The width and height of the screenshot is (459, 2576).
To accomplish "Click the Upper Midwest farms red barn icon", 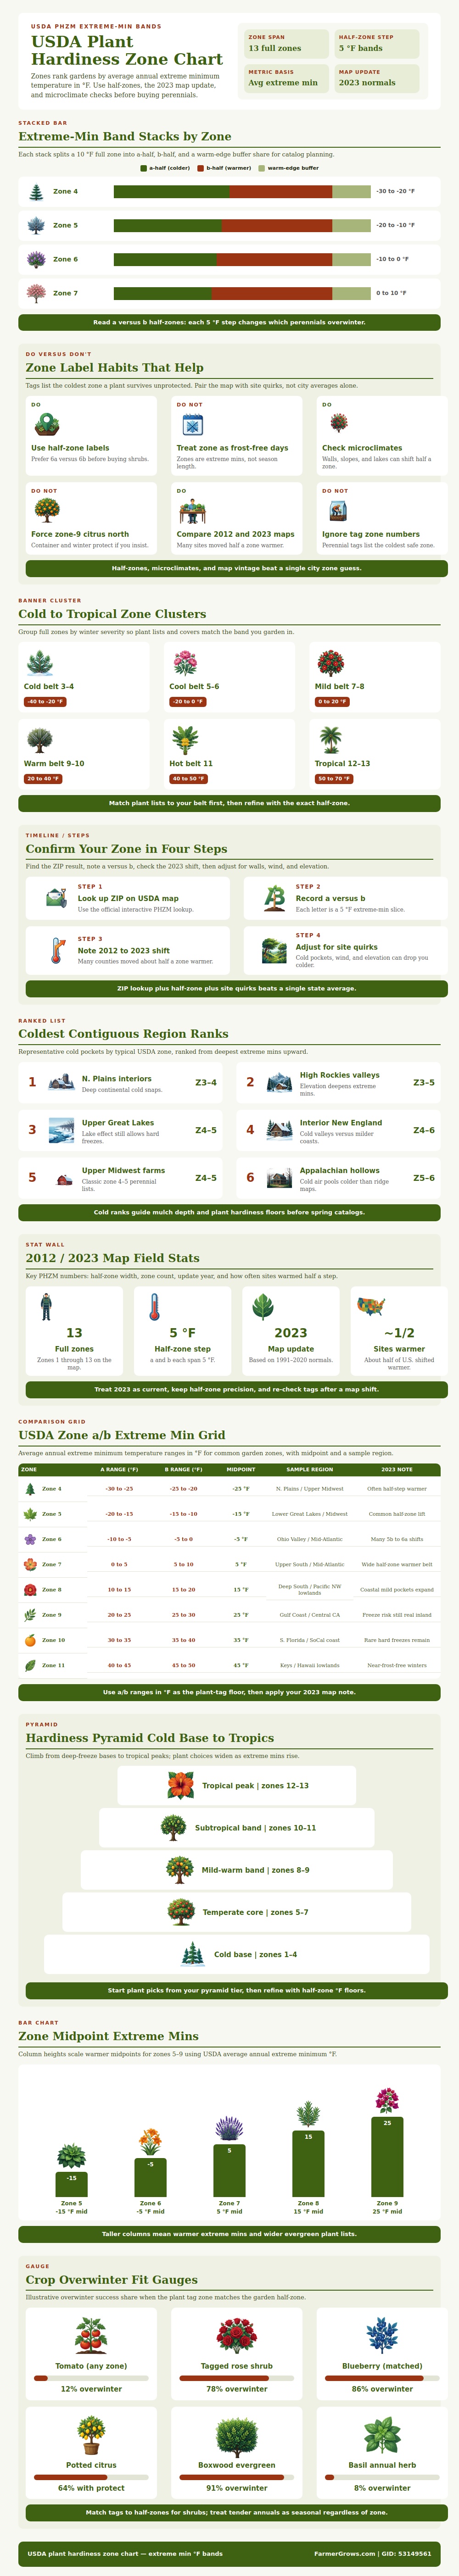I will (x=64, y=1179).
